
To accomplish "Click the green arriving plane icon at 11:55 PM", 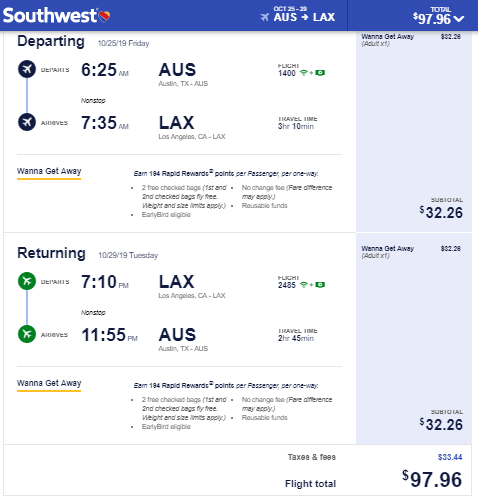I will tap(27, 334).
